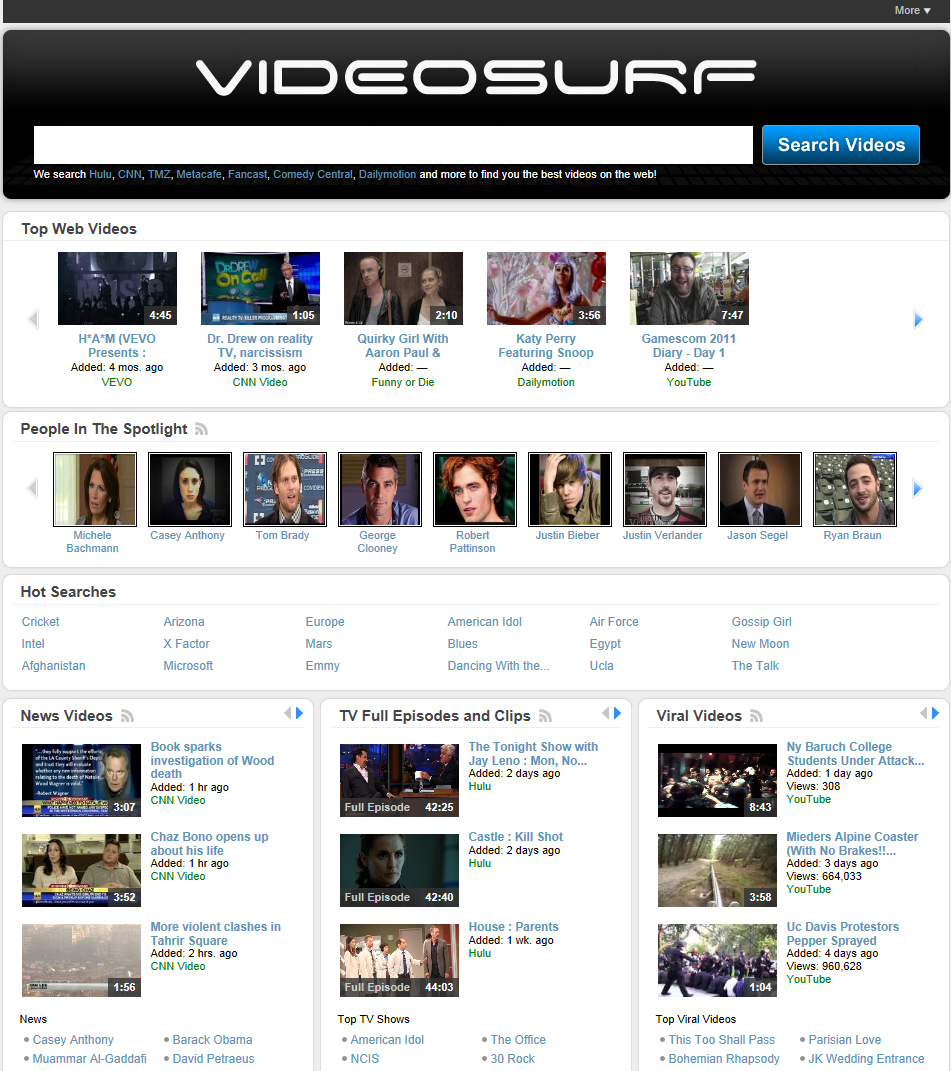Viewport: 951px width, 1071px height.
Task: Open More violent clashes in Tahrir Square
Action: (215, 934)
